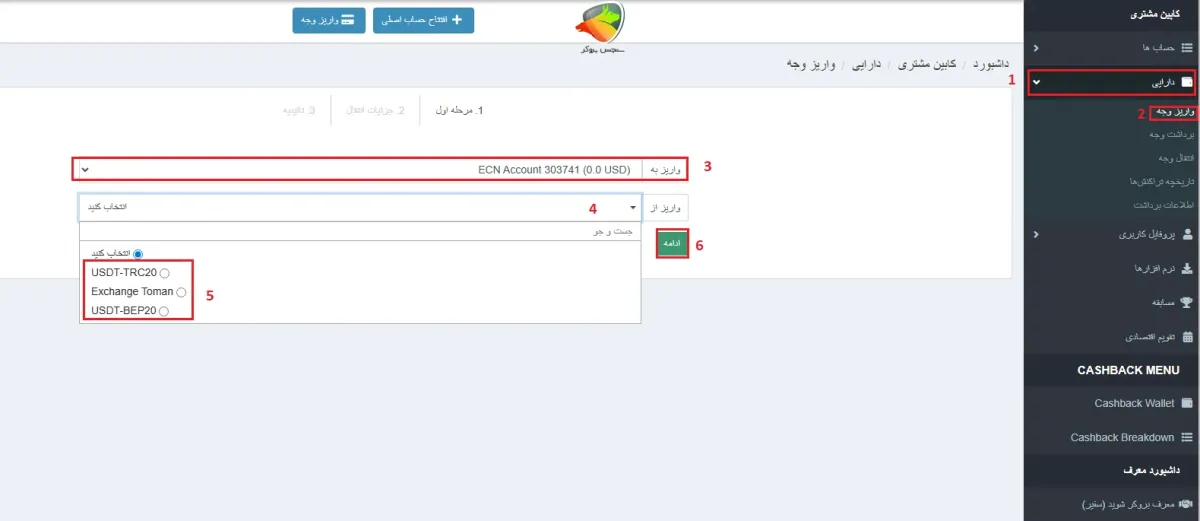Open the مسابقه sidebar menu item
1200x521 pixels.
1112,302
